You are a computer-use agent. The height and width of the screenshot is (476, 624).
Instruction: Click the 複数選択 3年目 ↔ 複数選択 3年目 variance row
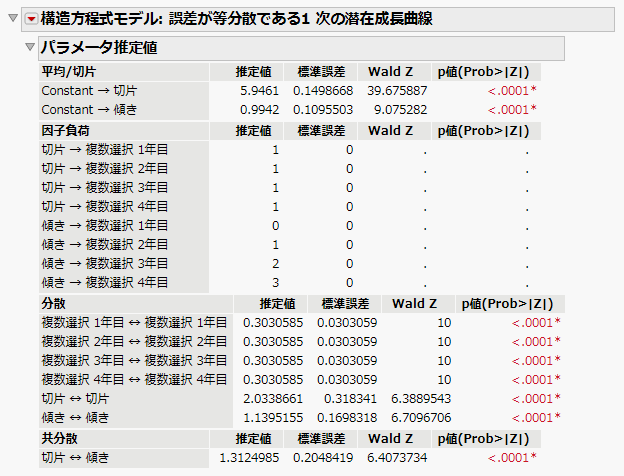(x=135, y=361)
